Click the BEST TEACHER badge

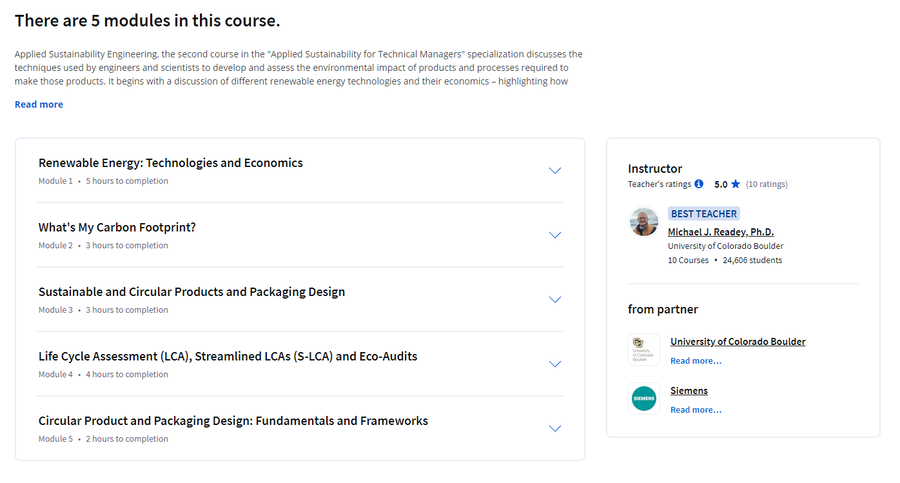[x=704, y=214]
